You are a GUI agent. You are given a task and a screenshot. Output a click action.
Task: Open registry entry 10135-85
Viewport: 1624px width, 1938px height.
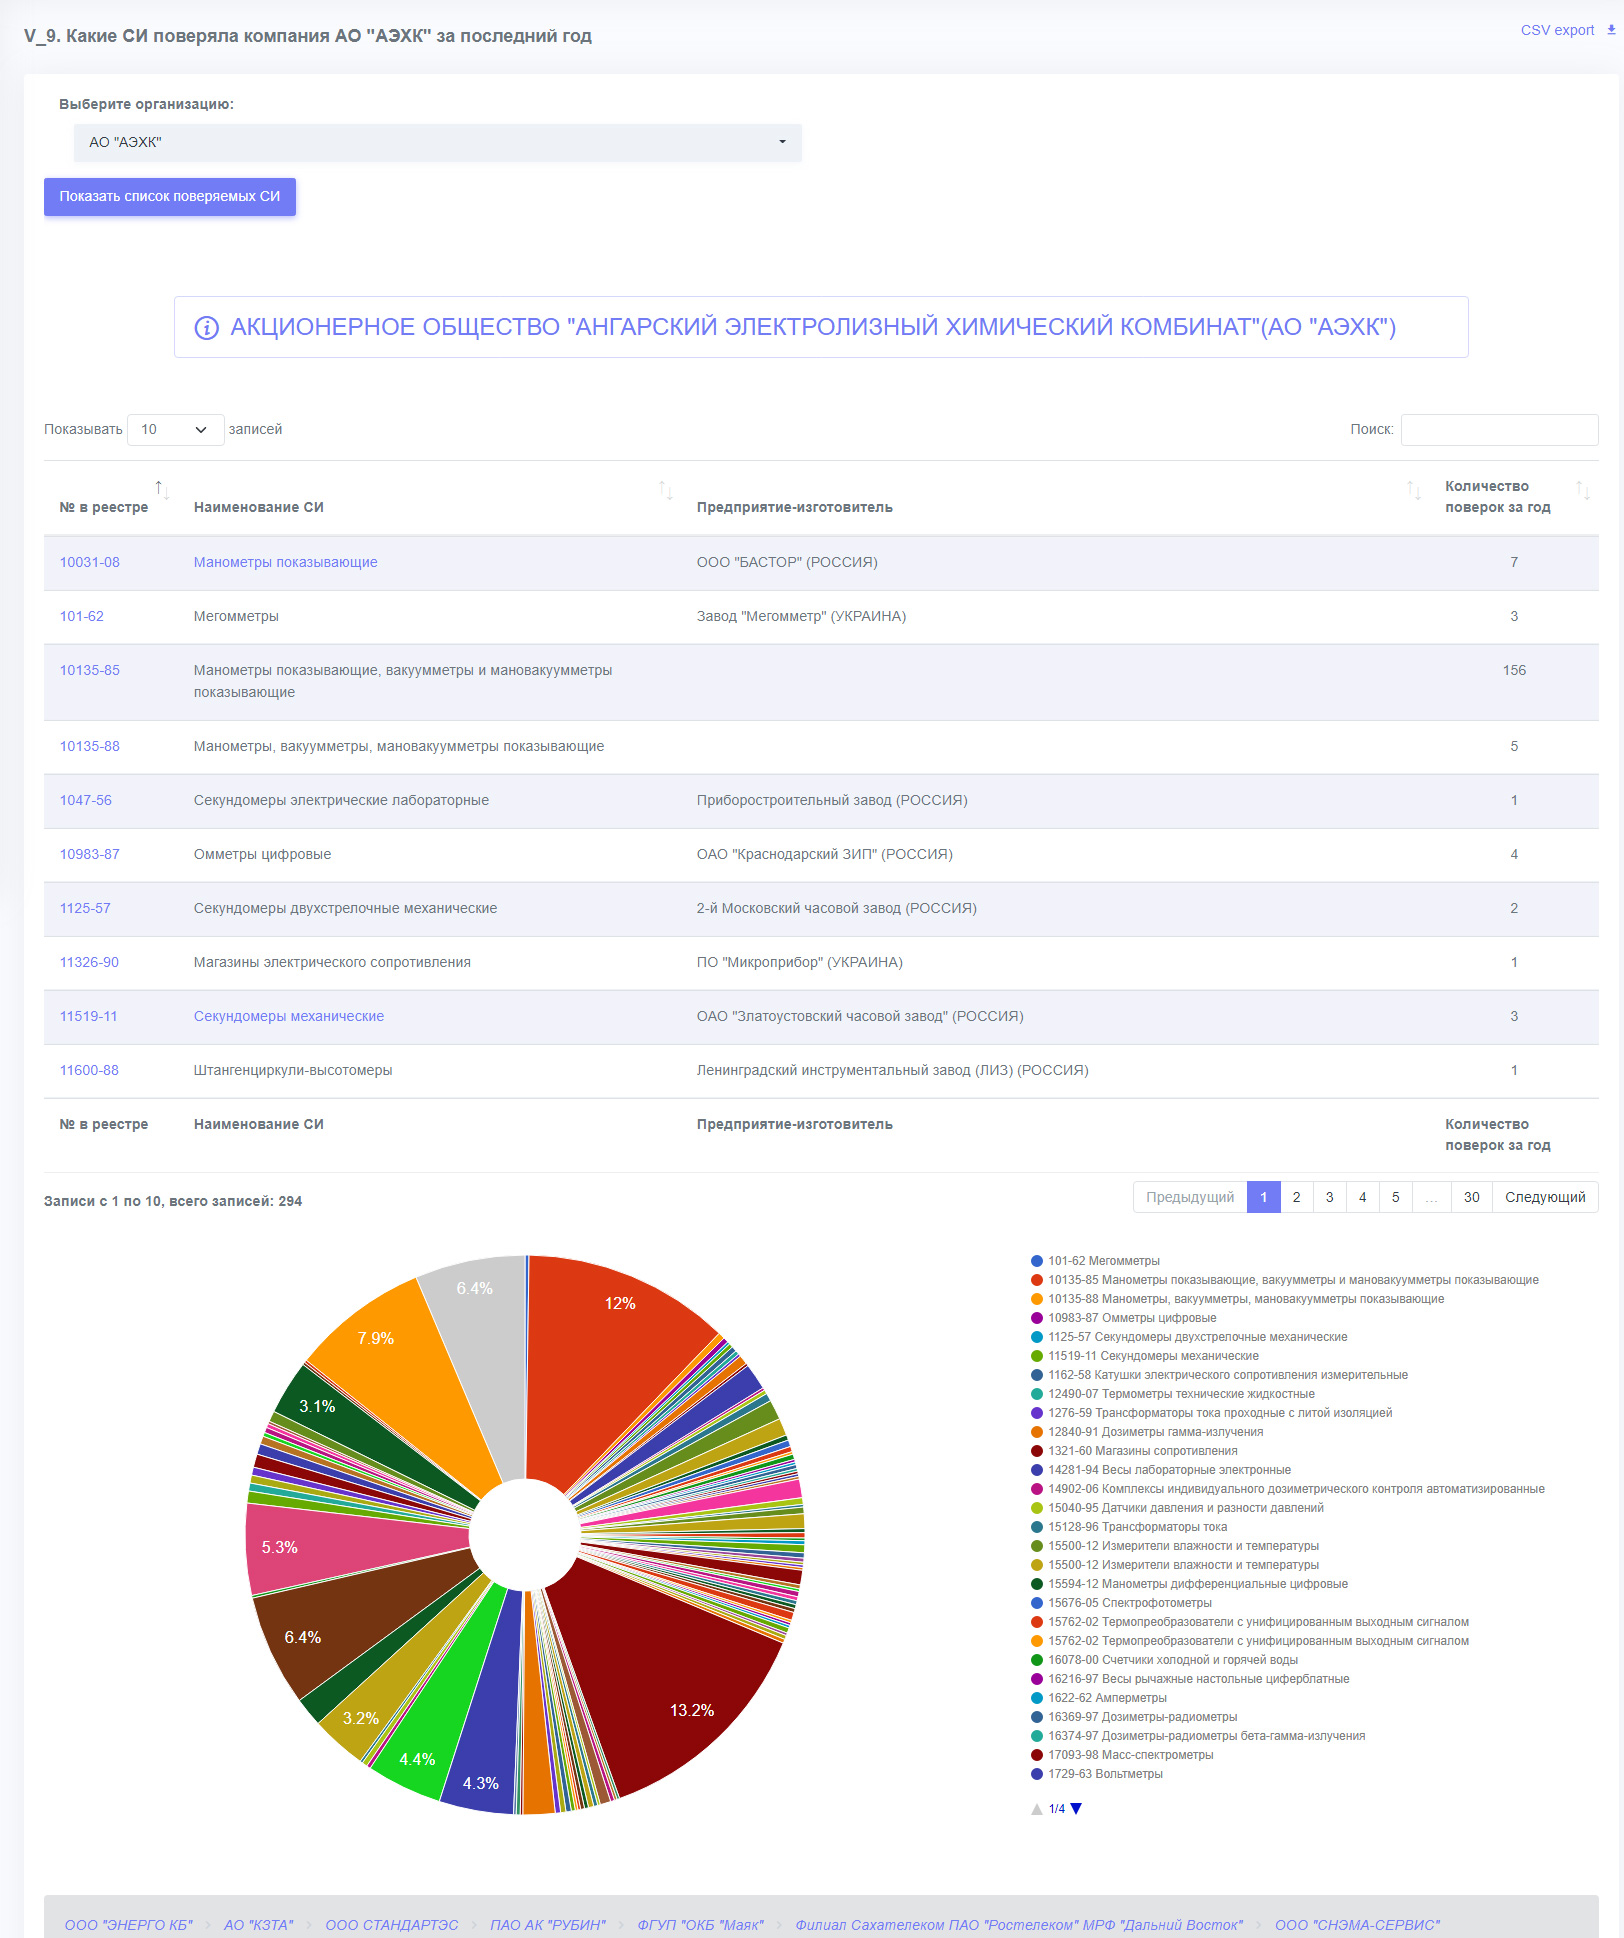tap(90, 670)
